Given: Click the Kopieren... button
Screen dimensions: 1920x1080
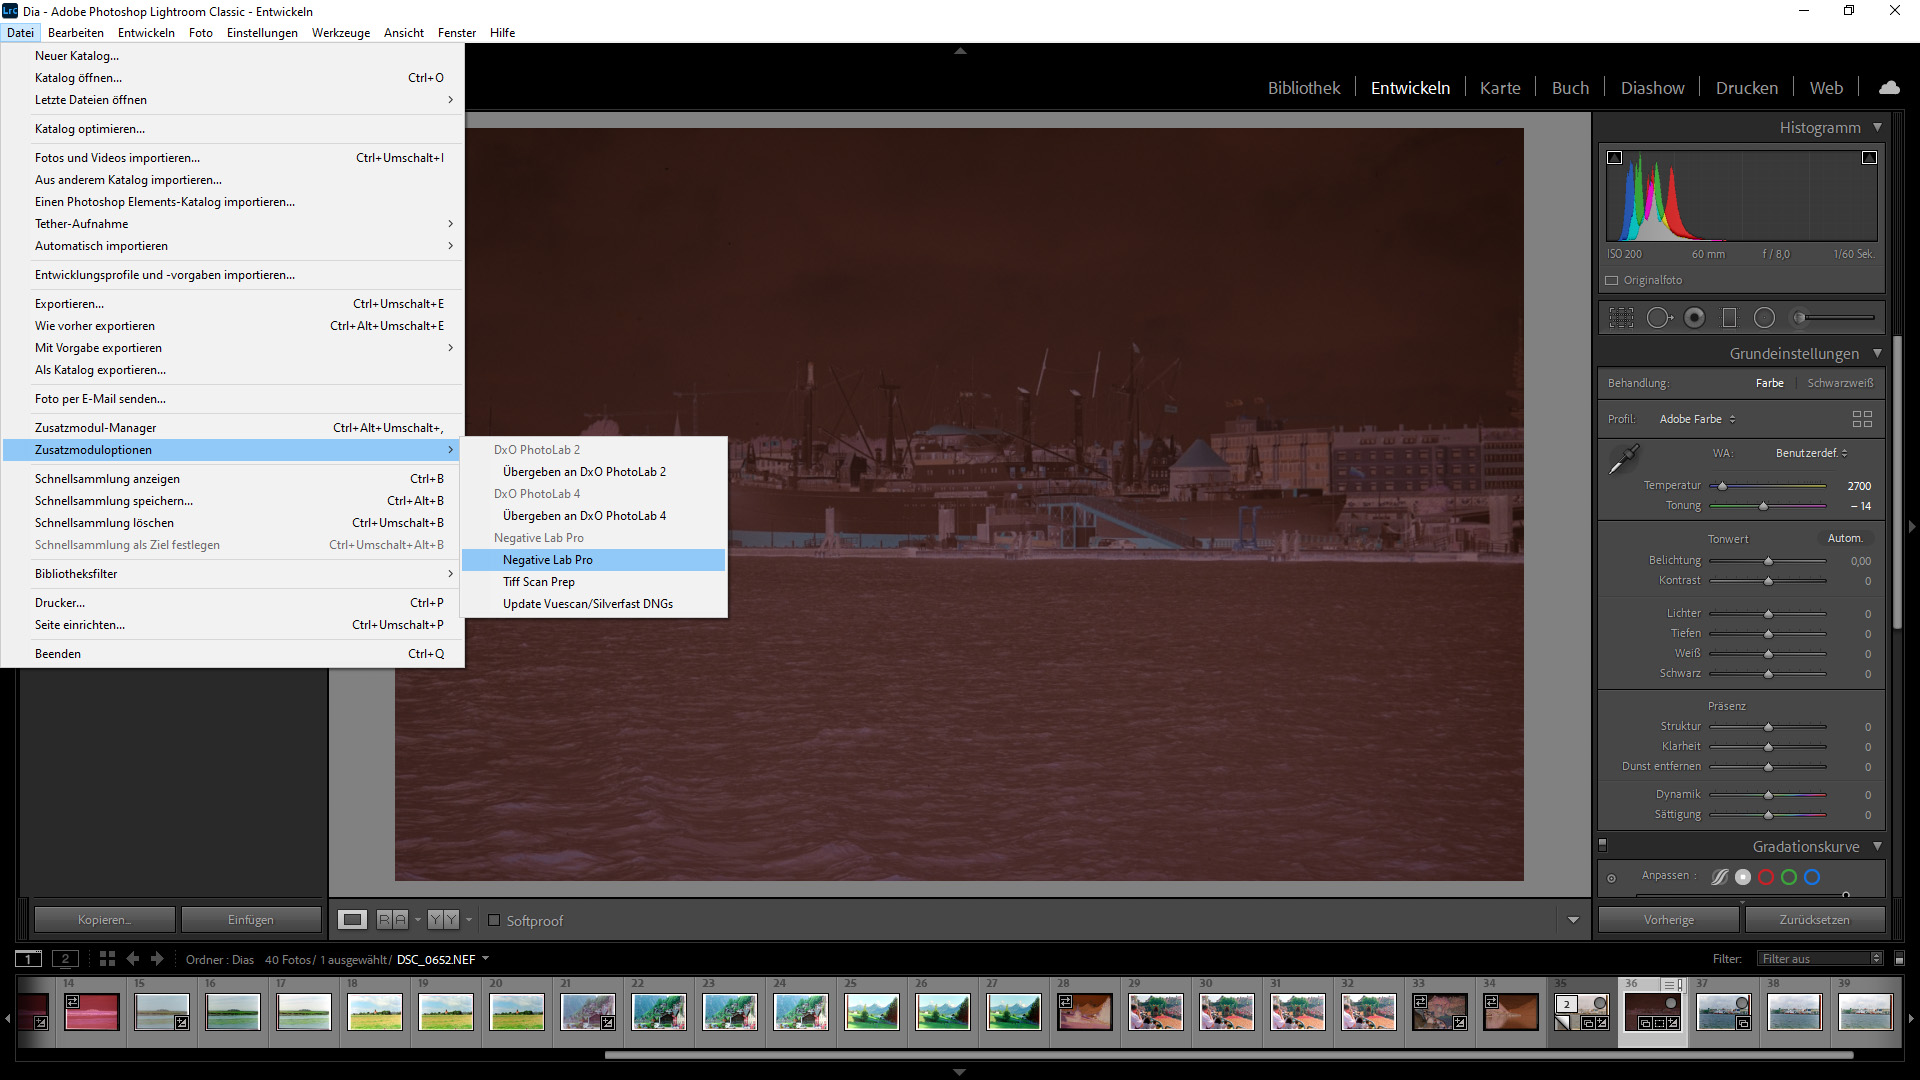Looking at the screenshot, I should coord(105,920).
